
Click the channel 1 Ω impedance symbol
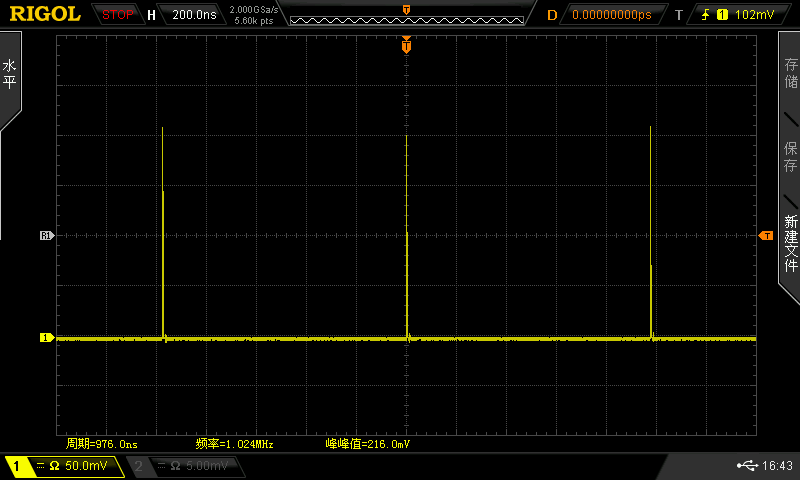54,466
